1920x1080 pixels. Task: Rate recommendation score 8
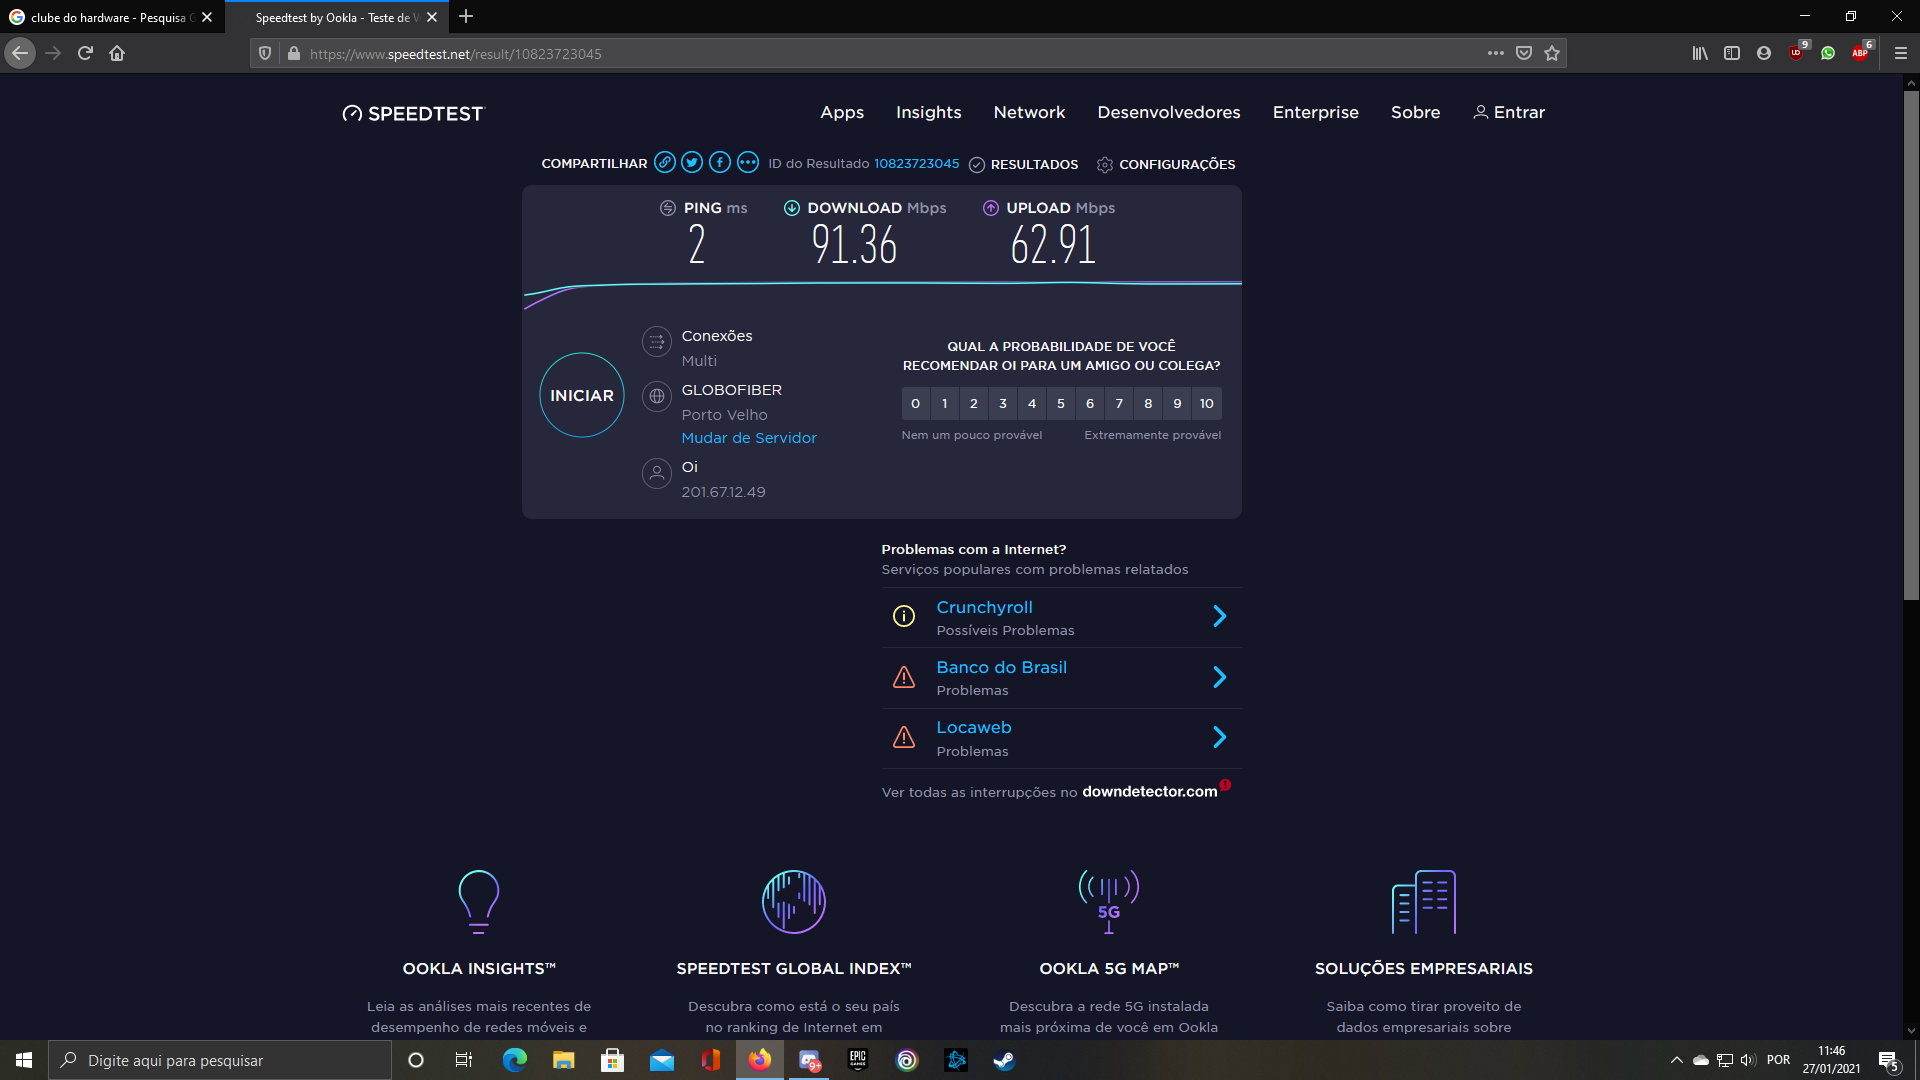pos(1148,403)
